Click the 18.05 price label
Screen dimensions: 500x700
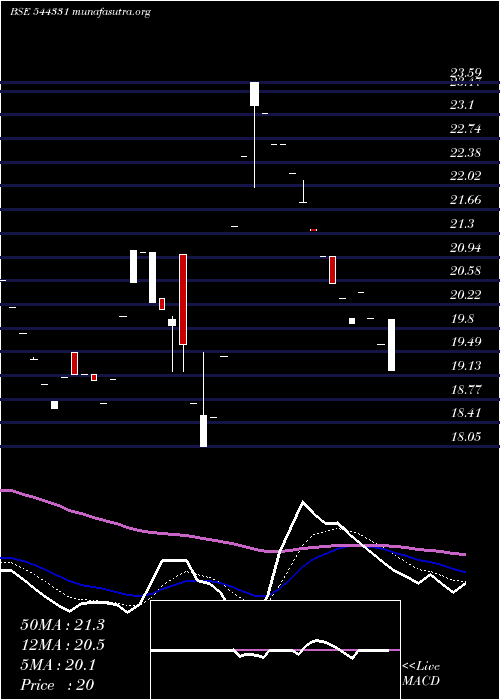[466, 437]
